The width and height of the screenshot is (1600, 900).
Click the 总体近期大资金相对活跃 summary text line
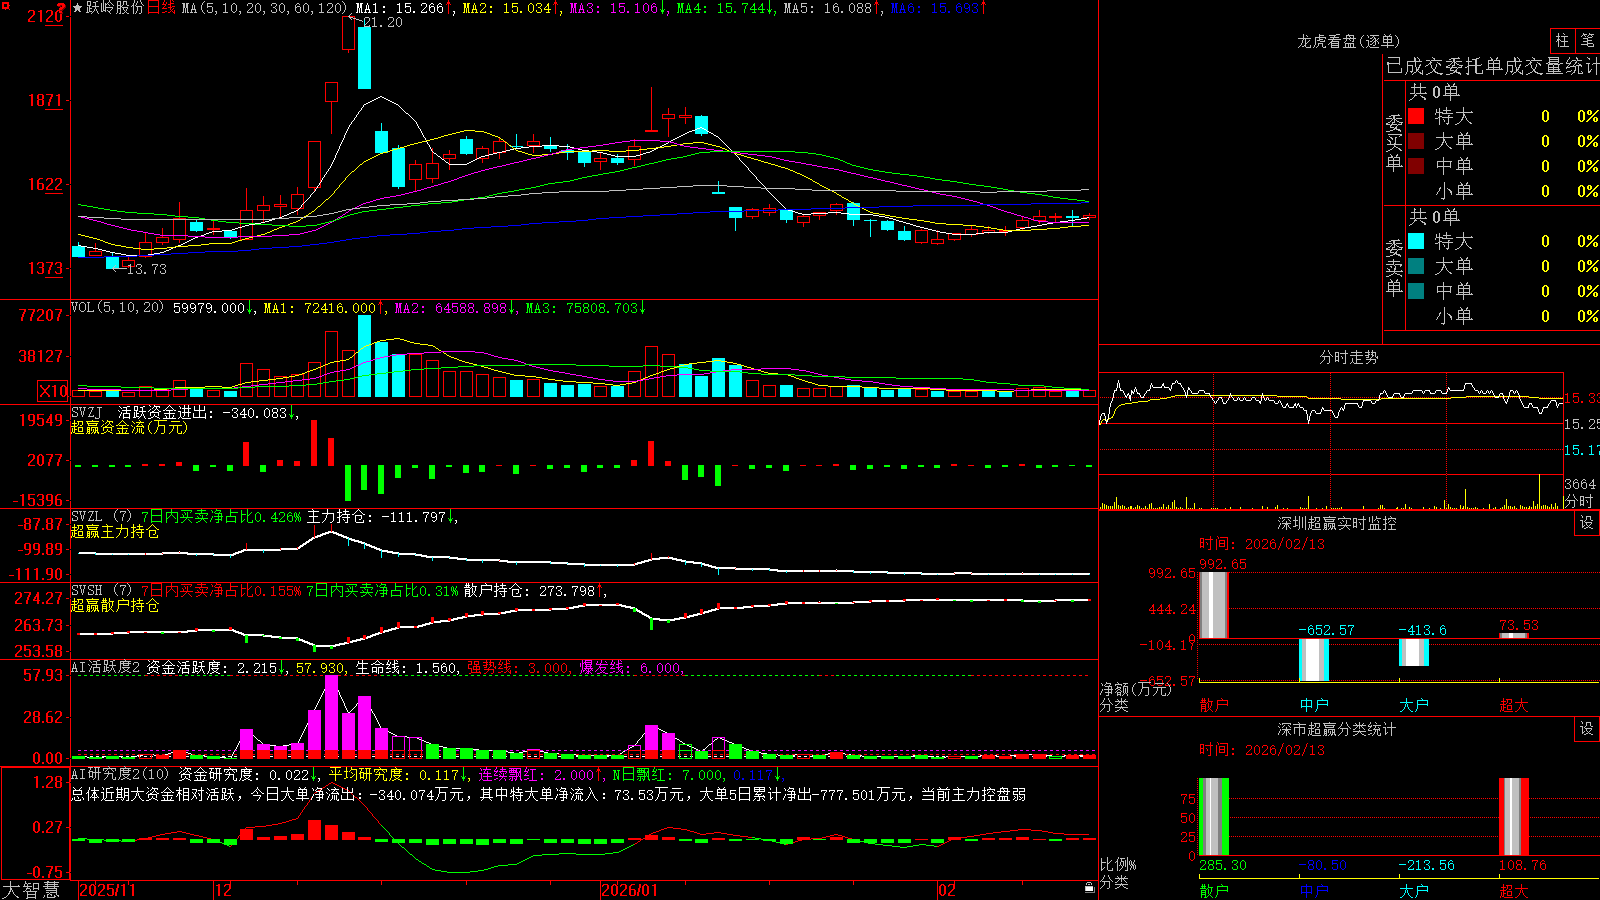coord(548,794)
